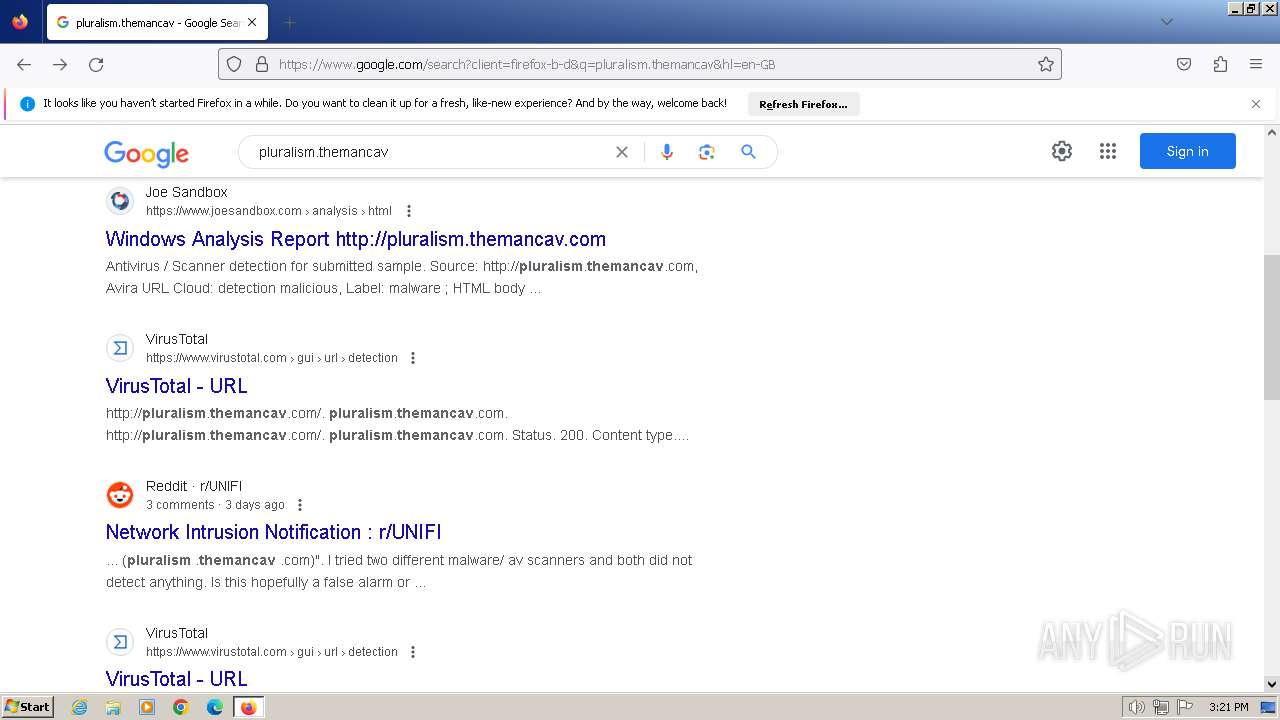The image size is (1280, 720).
Task: Click the Firefox logo icon in title bar
Action: tap(20, 21)
